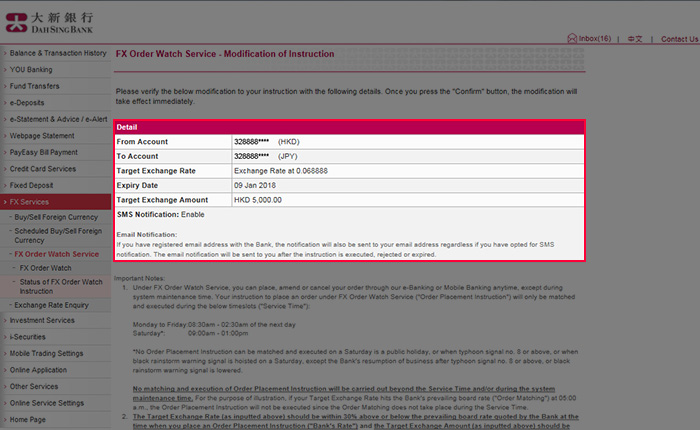700x430 pixels.
Task: Click the Expiry Date label
Action: point(137,185)
